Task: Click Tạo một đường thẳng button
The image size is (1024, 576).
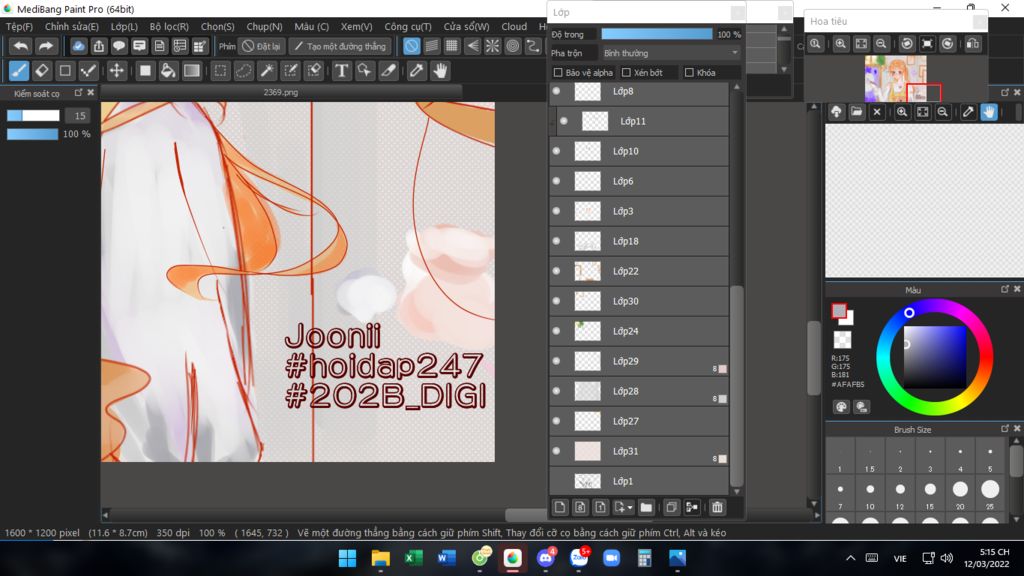Action: 340,46
